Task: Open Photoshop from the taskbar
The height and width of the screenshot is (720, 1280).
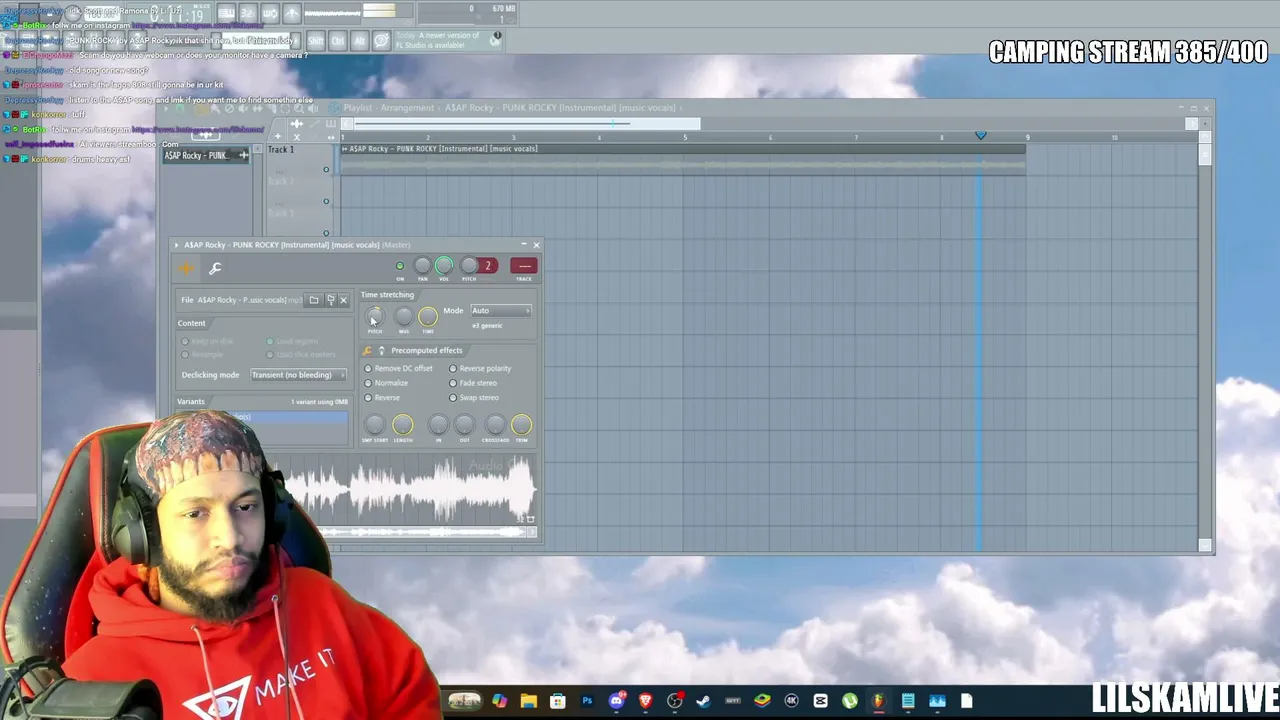Action: (x=587, y=701)
